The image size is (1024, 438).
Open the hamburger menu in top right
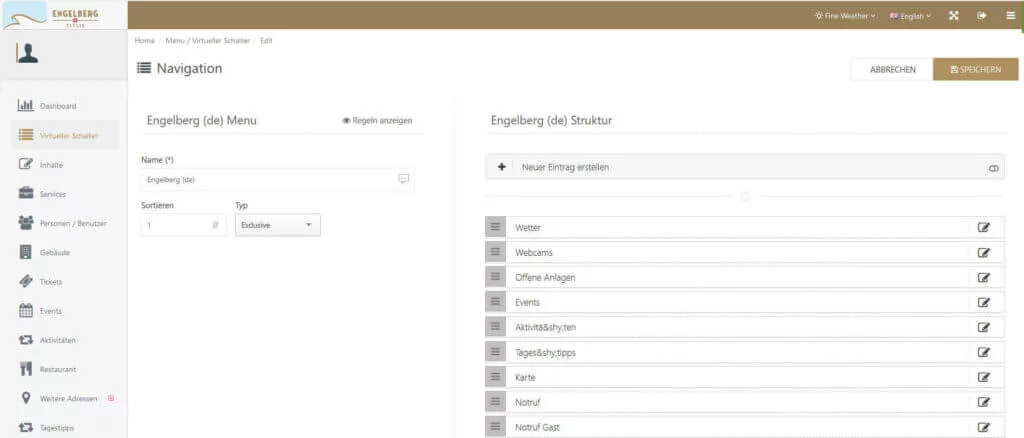tap(1009, 15)
